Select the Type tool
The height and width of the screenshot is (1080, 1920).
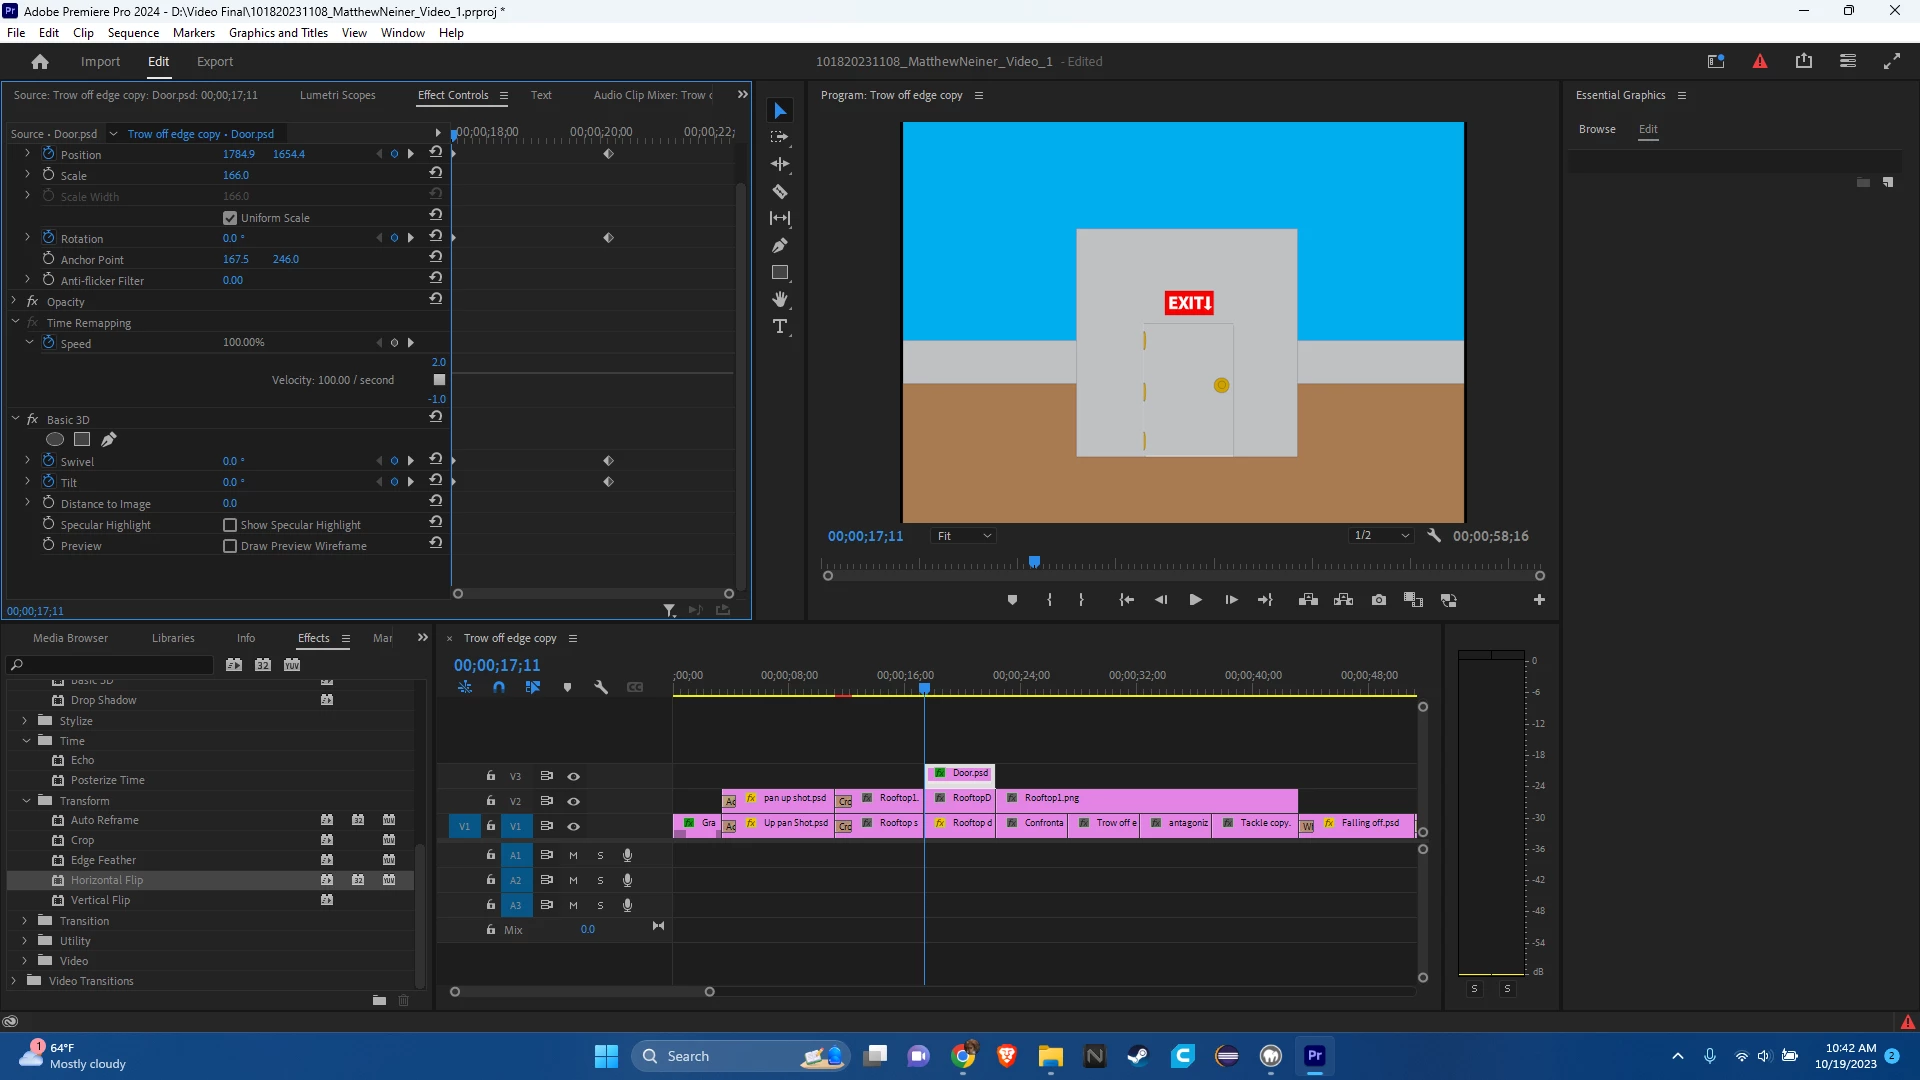tap(780, 327)
